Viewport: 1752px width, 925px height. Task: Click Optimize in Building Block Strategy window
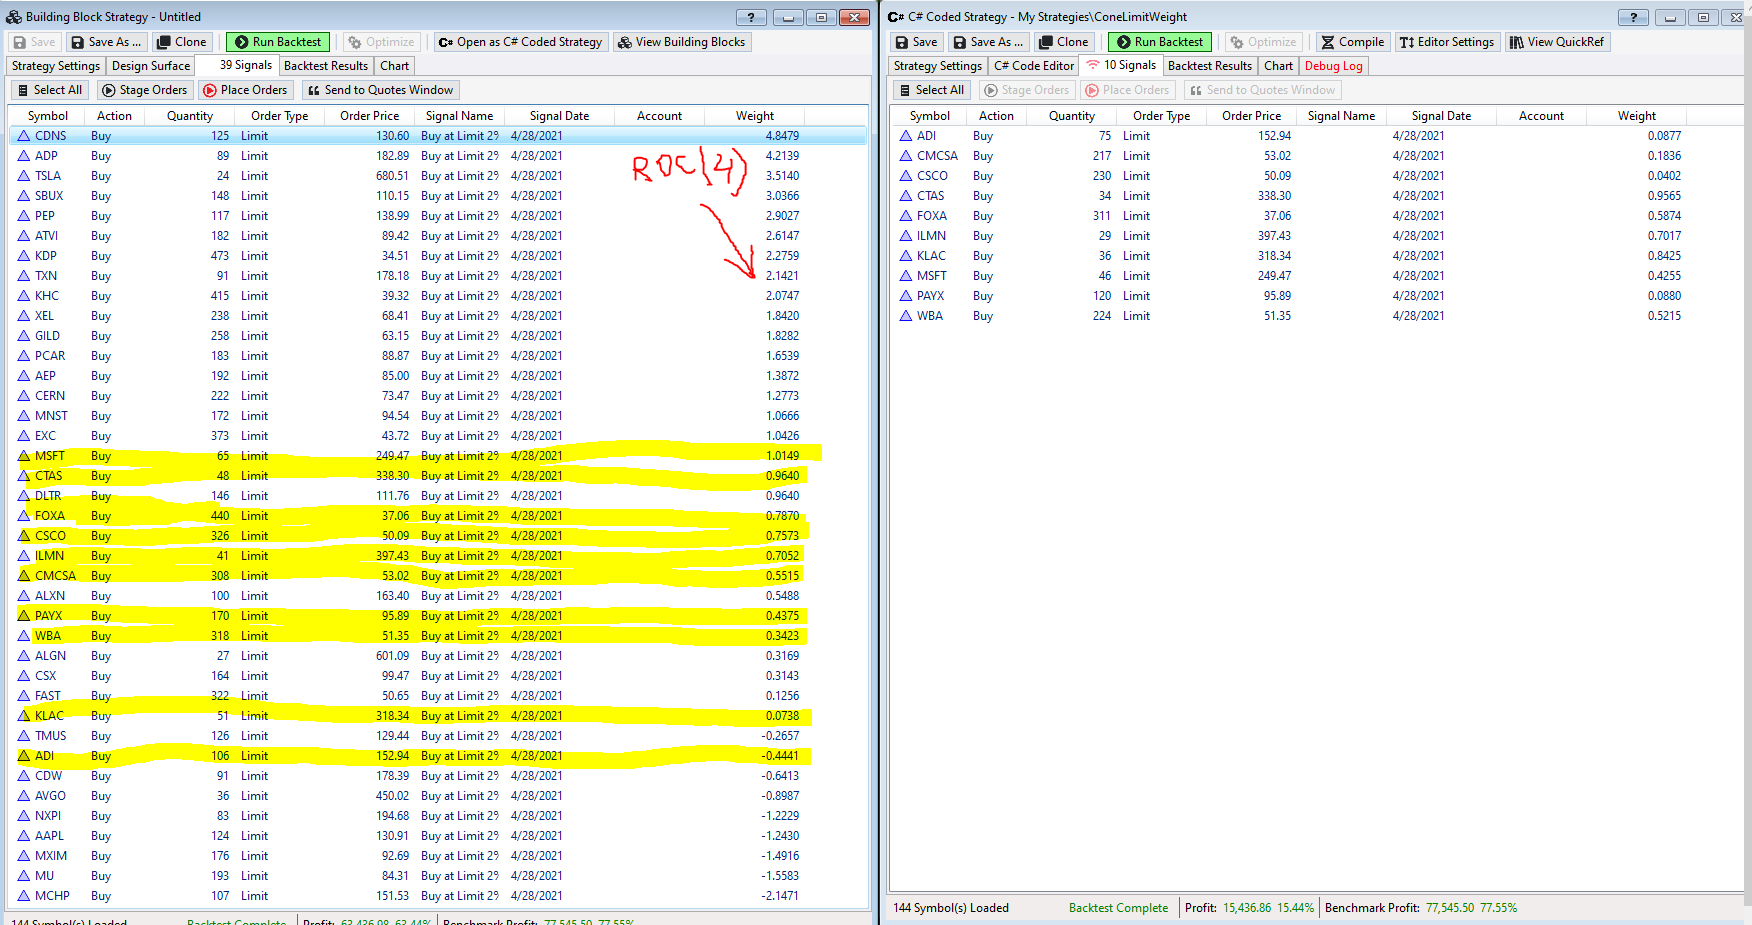pos(381,42)
